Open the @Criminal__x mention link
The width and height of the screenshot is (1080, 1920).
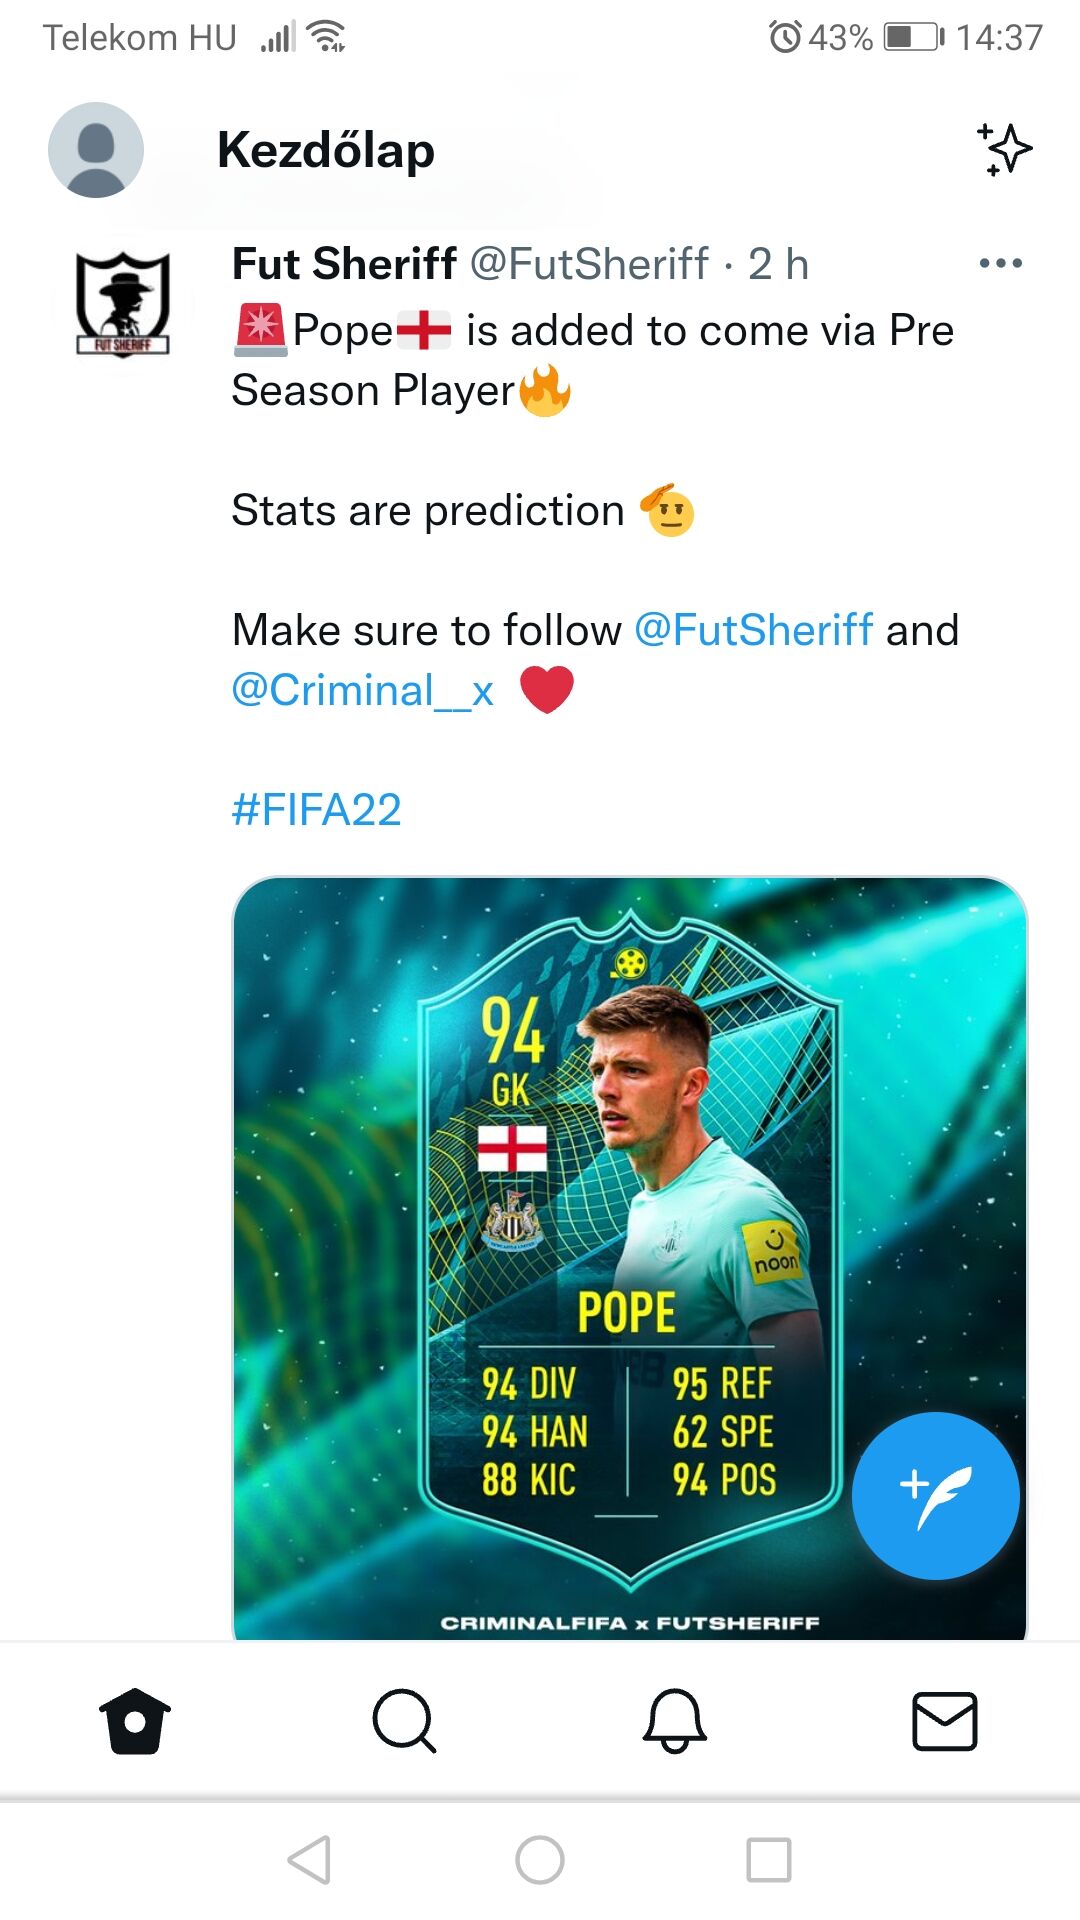[363, 691]
